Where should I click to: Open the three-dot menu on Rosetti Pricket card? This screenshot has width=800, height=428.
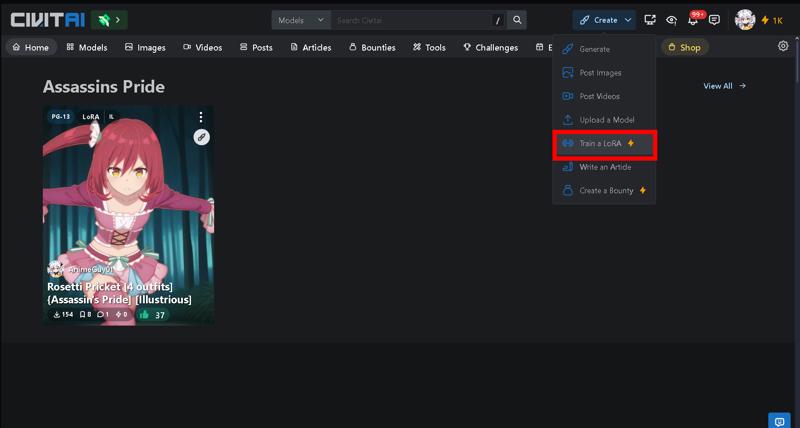(201, 117)
